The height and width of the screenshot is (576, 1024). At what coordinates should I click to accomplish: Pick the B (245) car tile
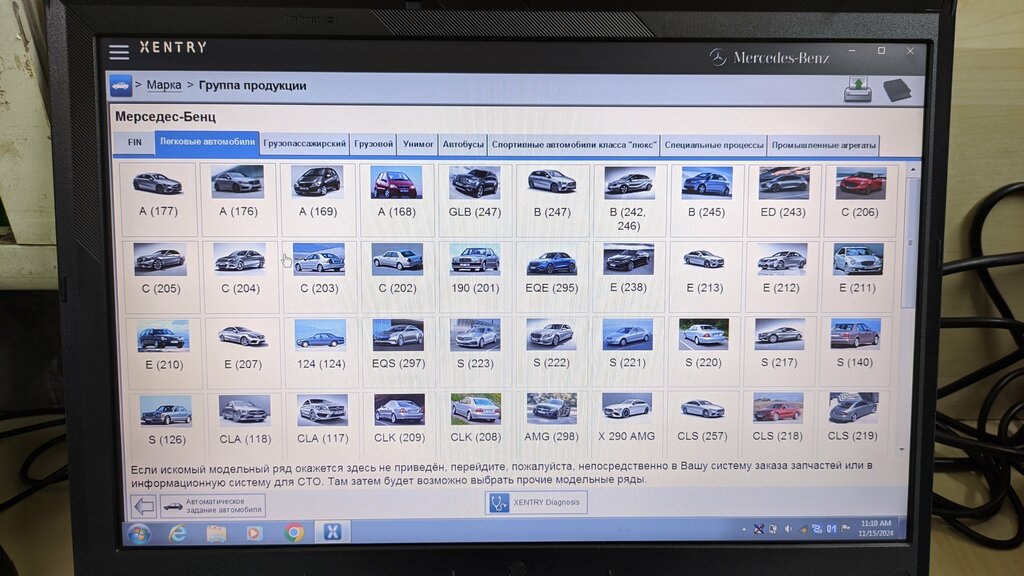(706, 200)
